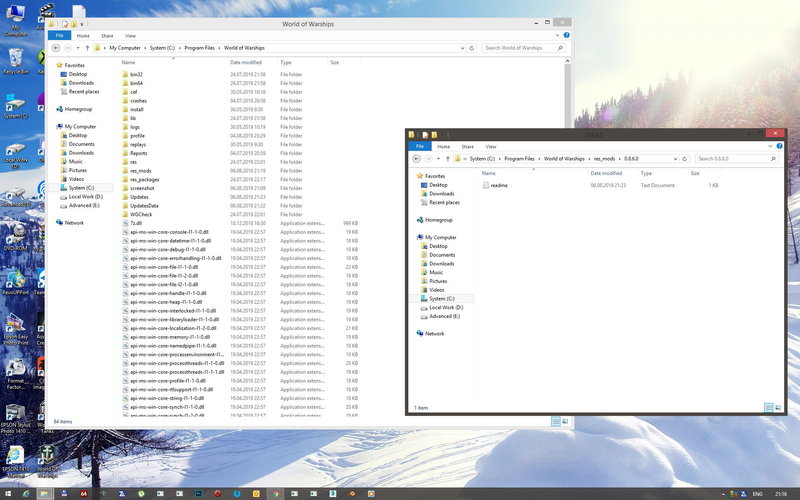Image resolution: width=800 pixels, height=500 pixels.
Task: Go back in World of Warships window
Action: tap(56, 48)
